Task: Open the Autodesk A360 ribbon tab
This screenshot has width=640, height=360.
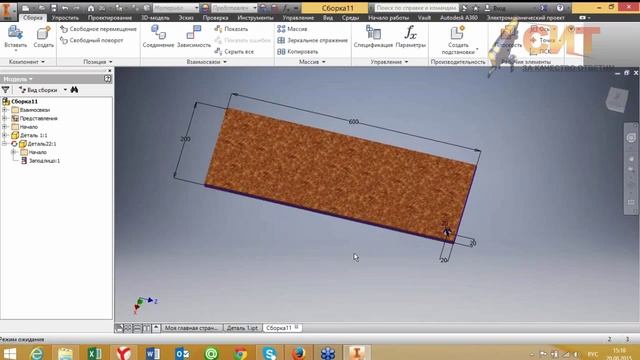Action: point(459,18)
